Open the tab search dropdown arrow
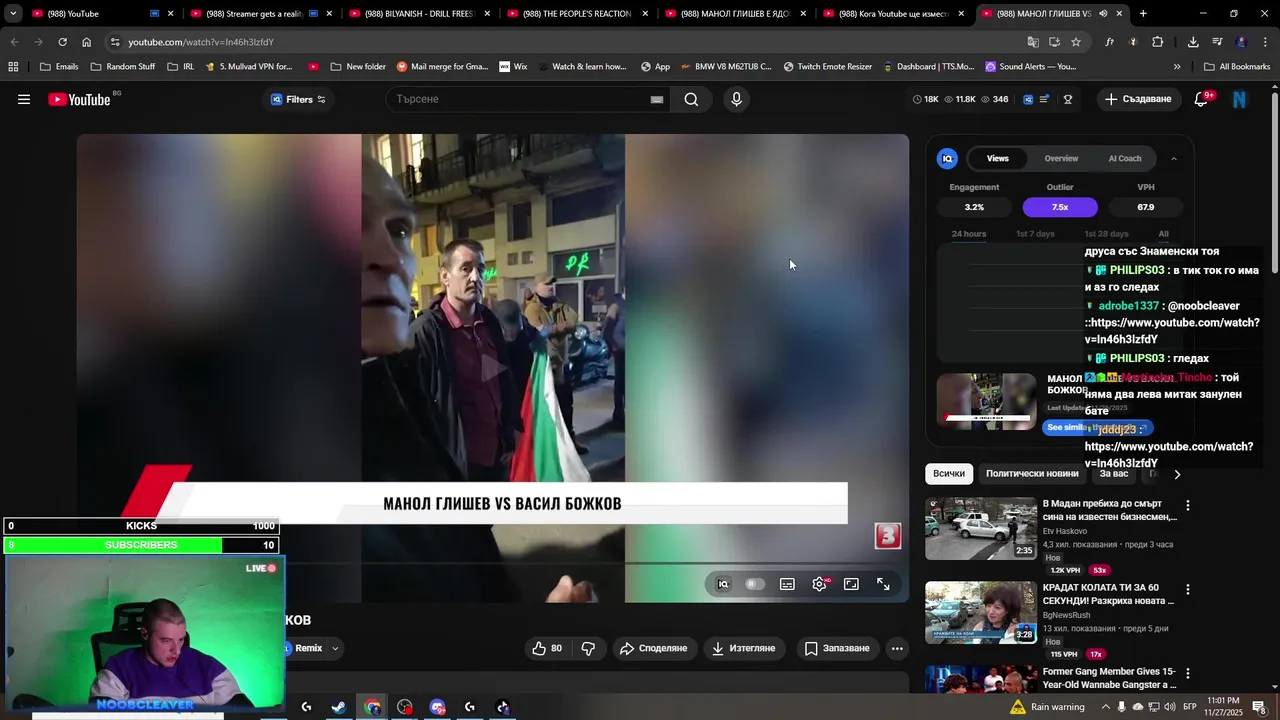Screen dimensions: 1280x720 (13, 14)
